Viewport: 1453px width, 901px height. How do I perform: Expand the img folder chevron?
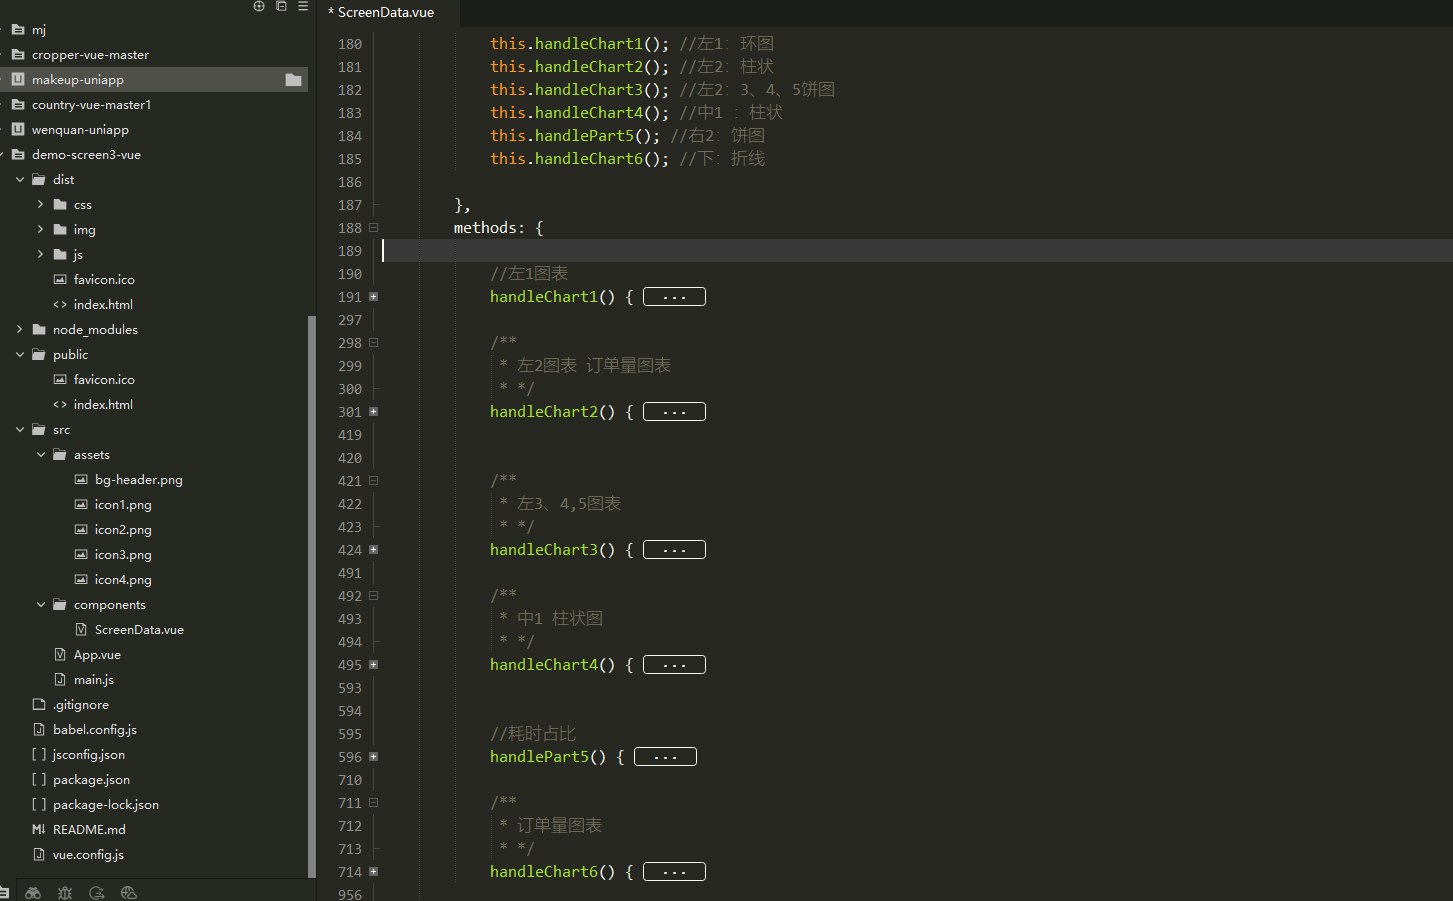click(40, 229)
